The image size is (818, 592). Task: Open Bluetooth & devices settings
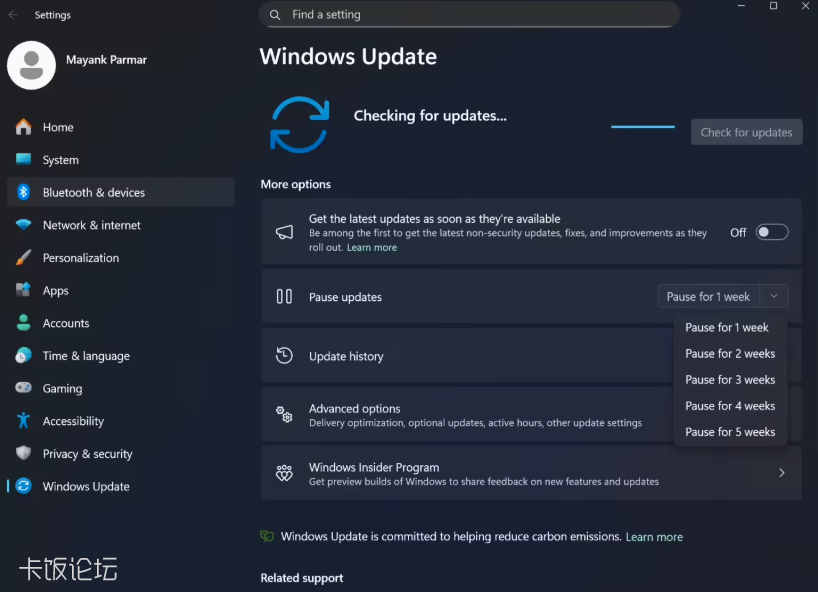(121, 192)
